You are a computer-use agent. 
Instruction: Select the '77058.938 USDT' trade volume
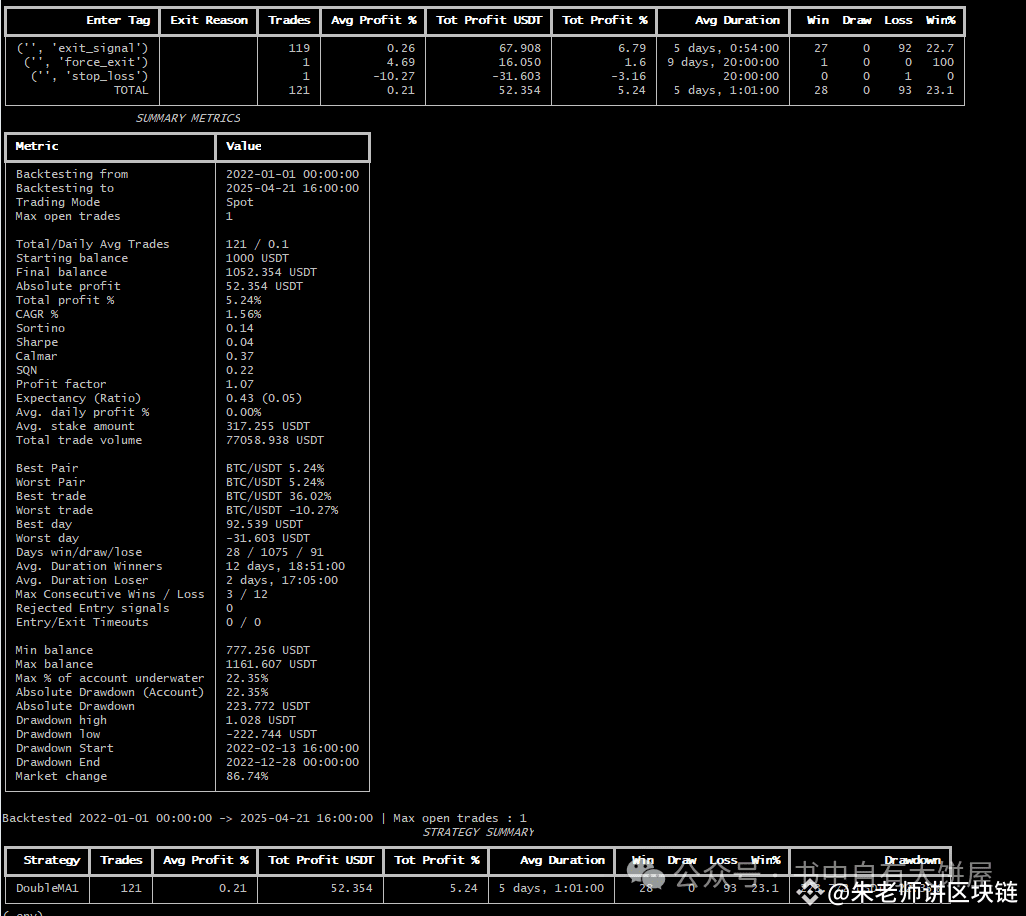click(x=275, y=440)
